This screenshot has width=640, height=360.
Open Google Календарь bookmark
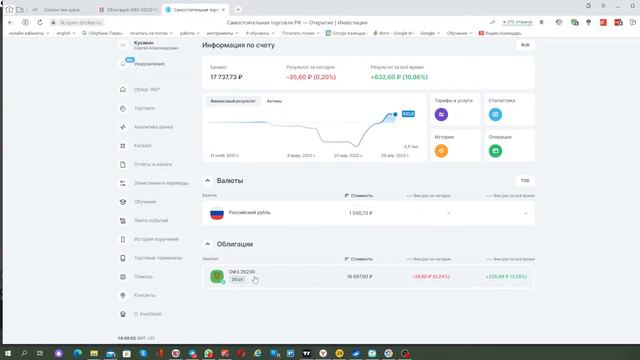click(346, 33)
